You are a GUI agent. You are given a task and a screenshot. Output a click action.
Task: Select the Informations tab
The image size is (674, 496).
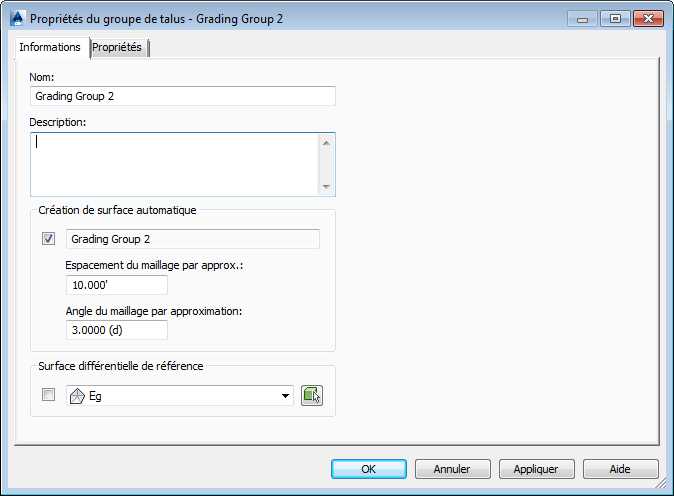(50, 48)
